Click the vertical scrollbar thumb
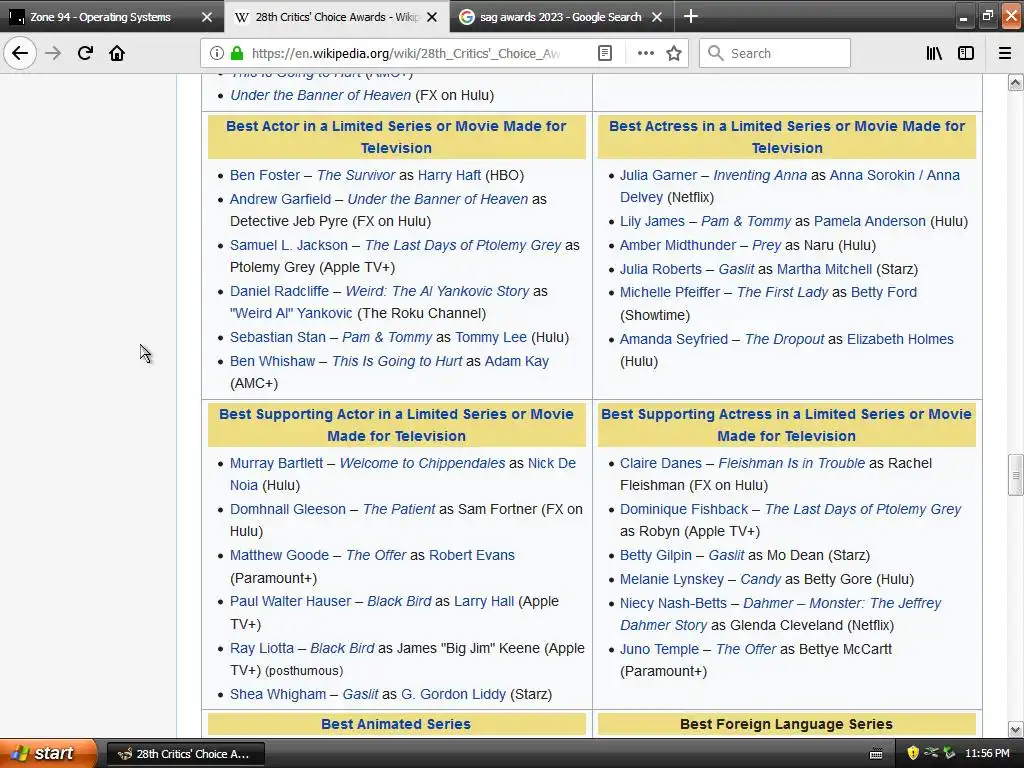 (x=1015, y=475)
